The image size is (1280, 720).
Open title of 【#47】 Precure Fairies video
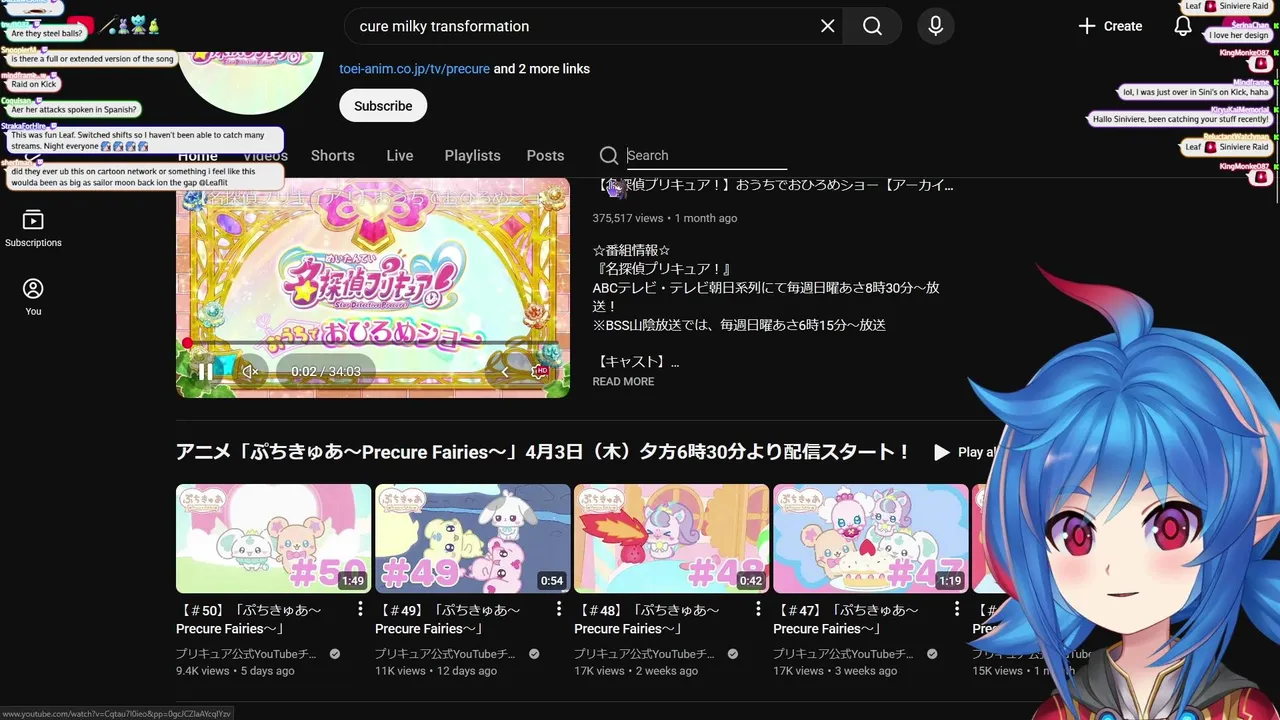pos(846,619)
